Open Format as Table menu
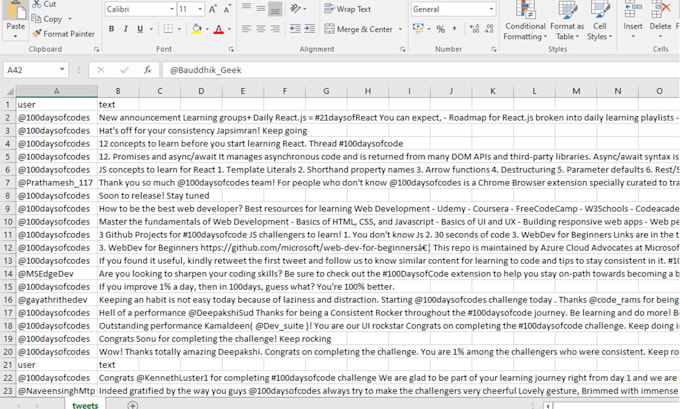The height and width of the screenshot is (409, 680). tap(567, 21)
